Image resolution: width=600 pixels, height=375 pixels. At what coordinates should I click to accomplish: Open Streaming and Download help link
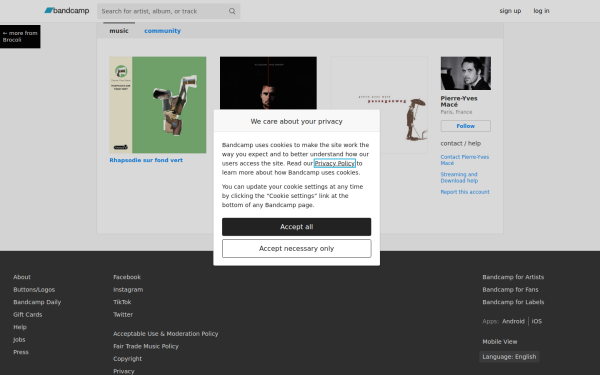pyautogui.click(x=459, y=178)
